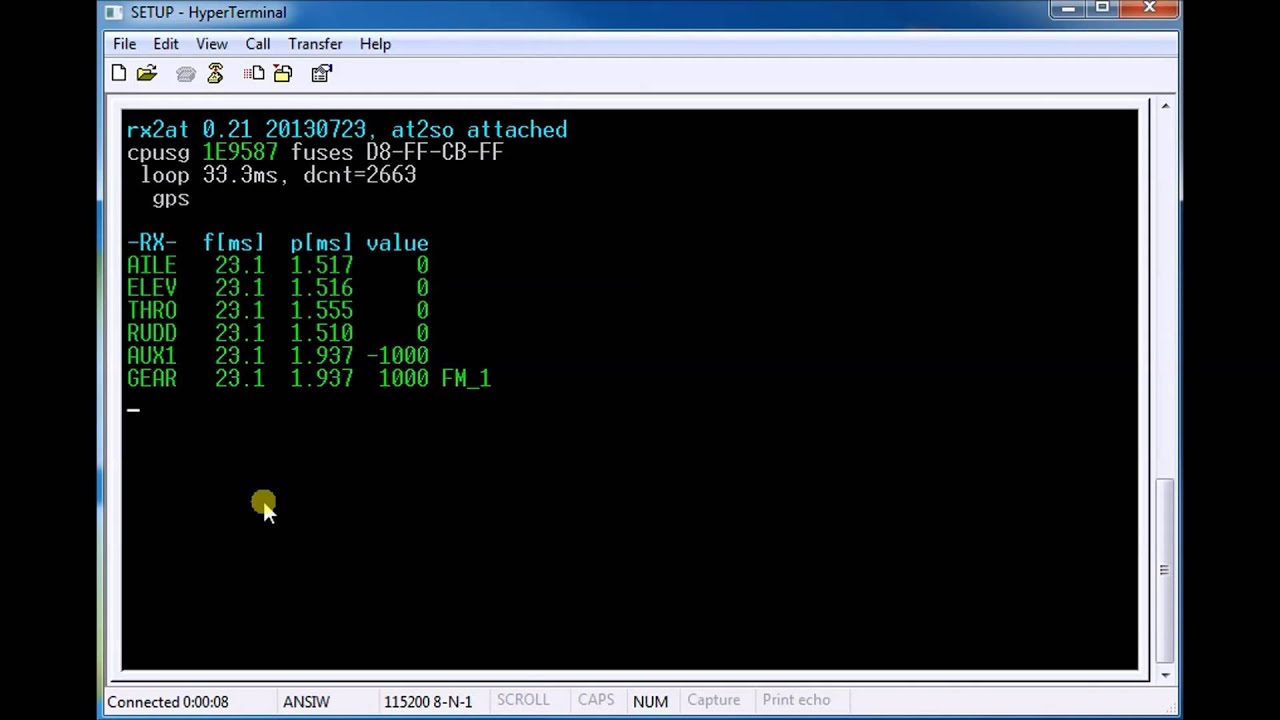
Task: Open the Call menu
Action: (x=258, y=44)
